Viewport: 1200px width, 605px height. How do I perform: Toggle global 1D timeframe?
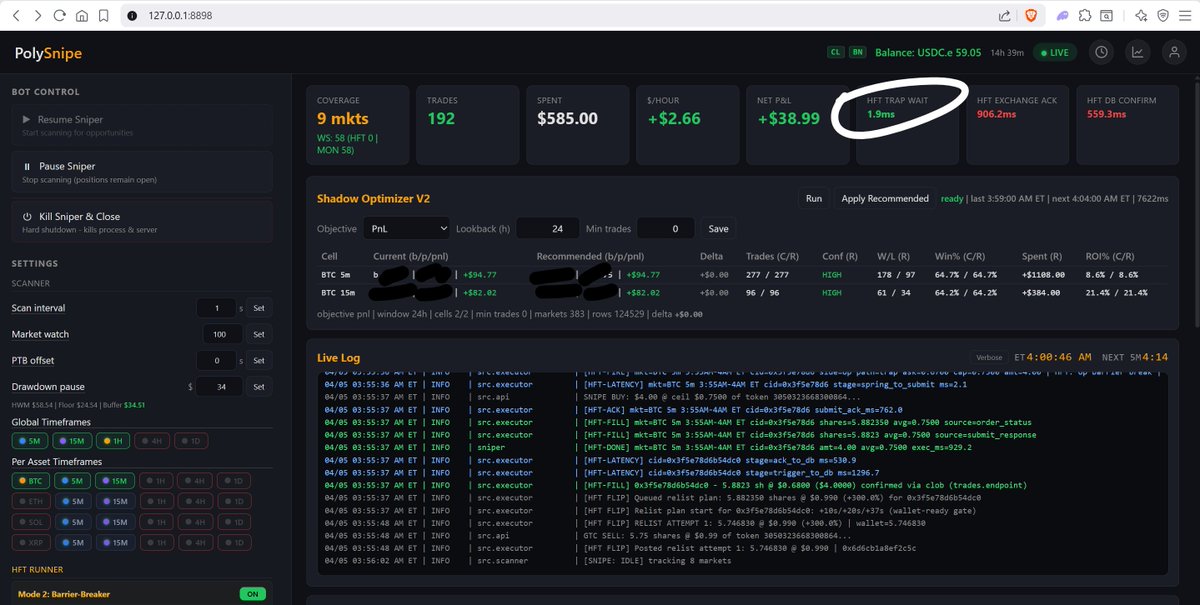pyautogui.click(x=192, y=441)
